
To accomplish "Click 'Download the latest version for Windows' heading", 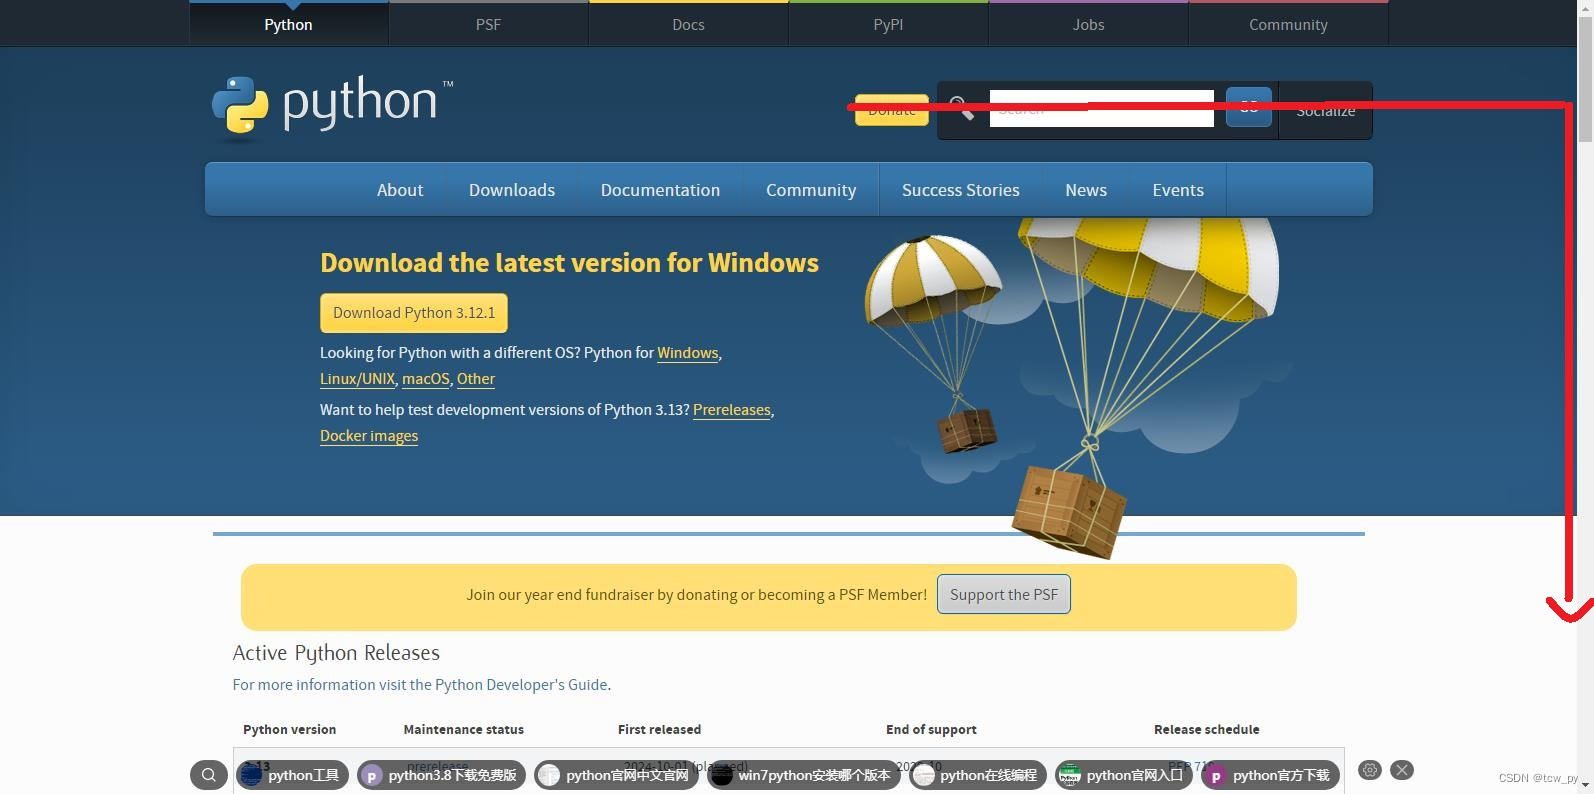I will click(569, 263).
